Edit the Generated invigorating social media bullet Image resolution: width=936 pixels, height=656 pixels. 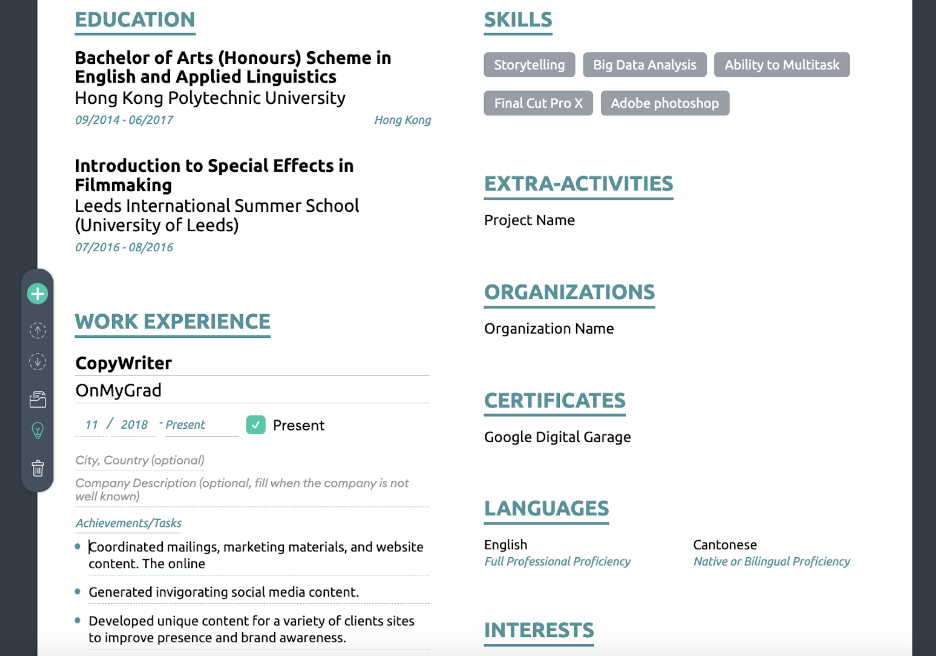[258, 592]
